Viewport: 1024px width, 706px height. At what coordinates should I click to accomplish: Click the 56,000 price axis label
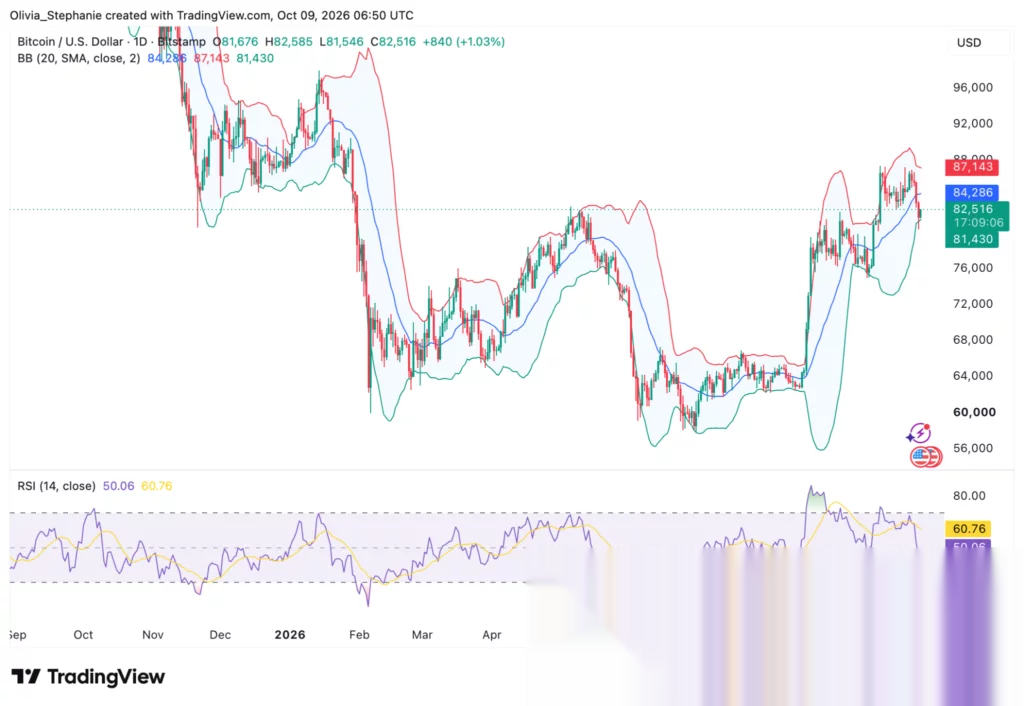pos(972,448)
